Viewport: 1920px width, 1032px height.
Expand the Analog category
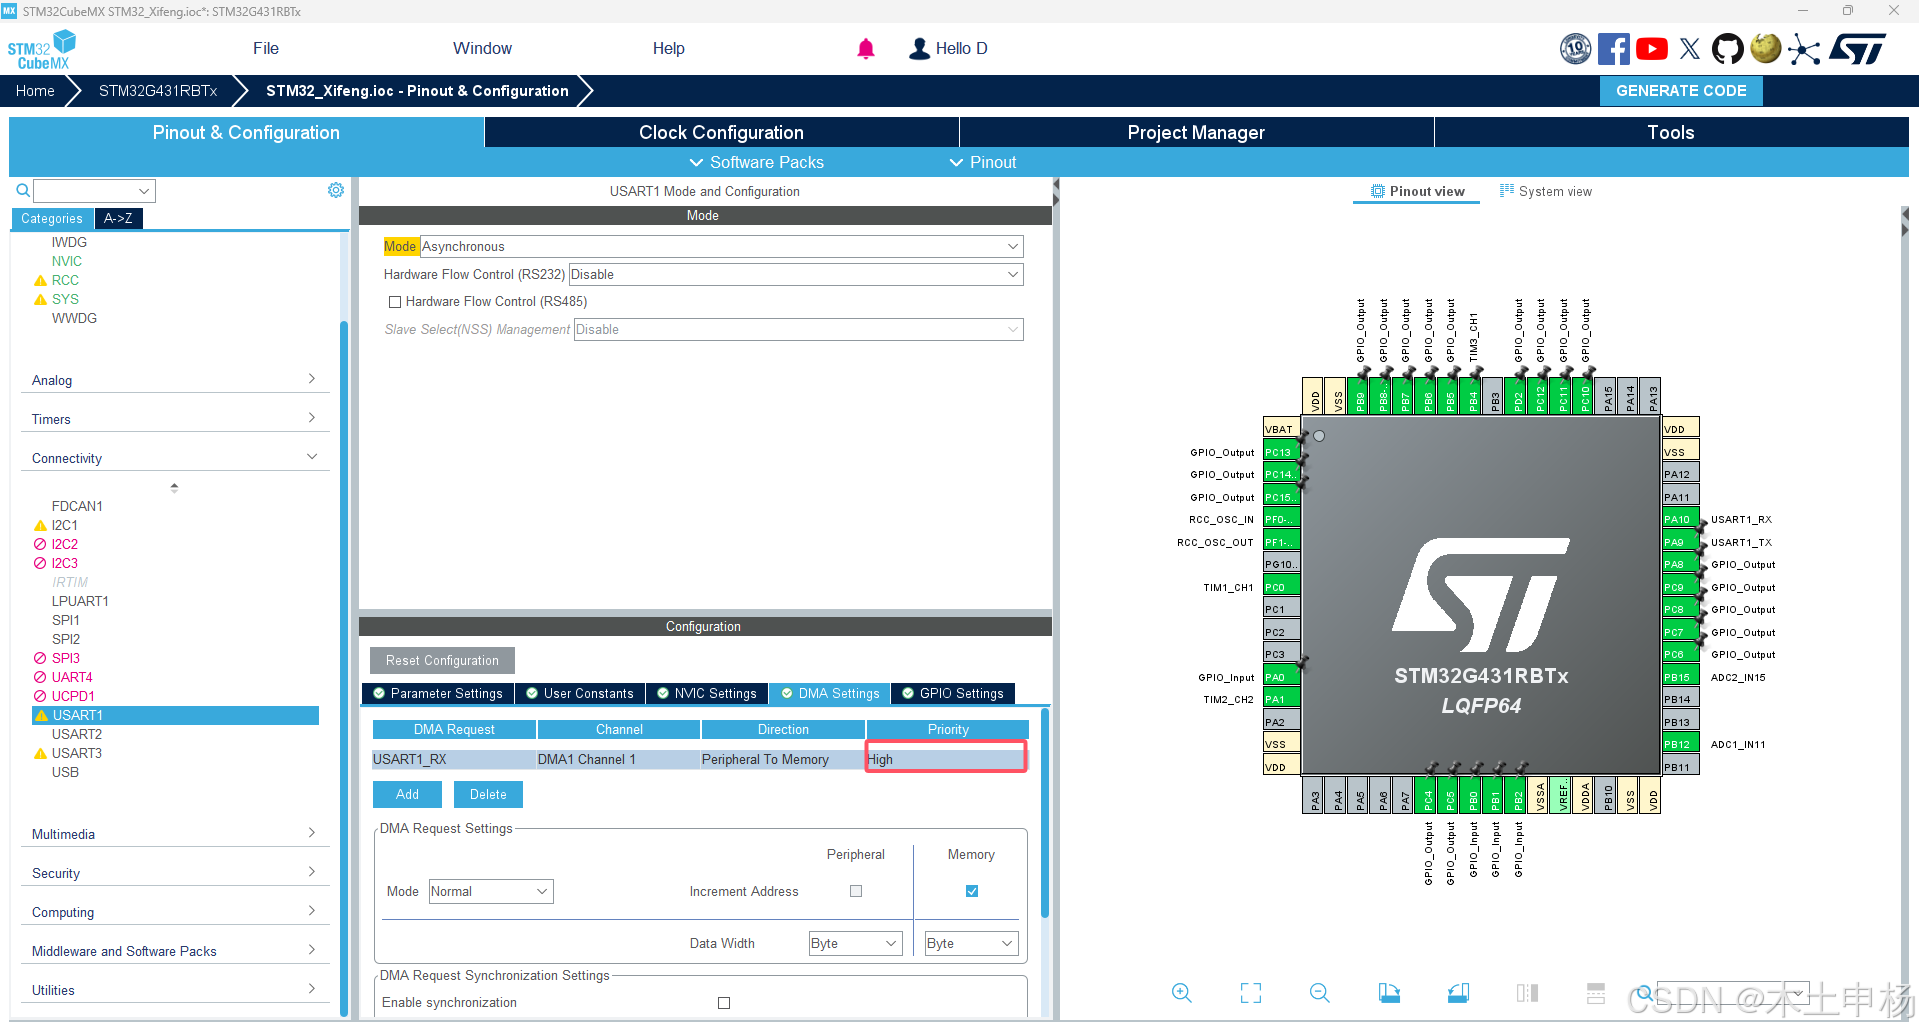tap(175, 380)
